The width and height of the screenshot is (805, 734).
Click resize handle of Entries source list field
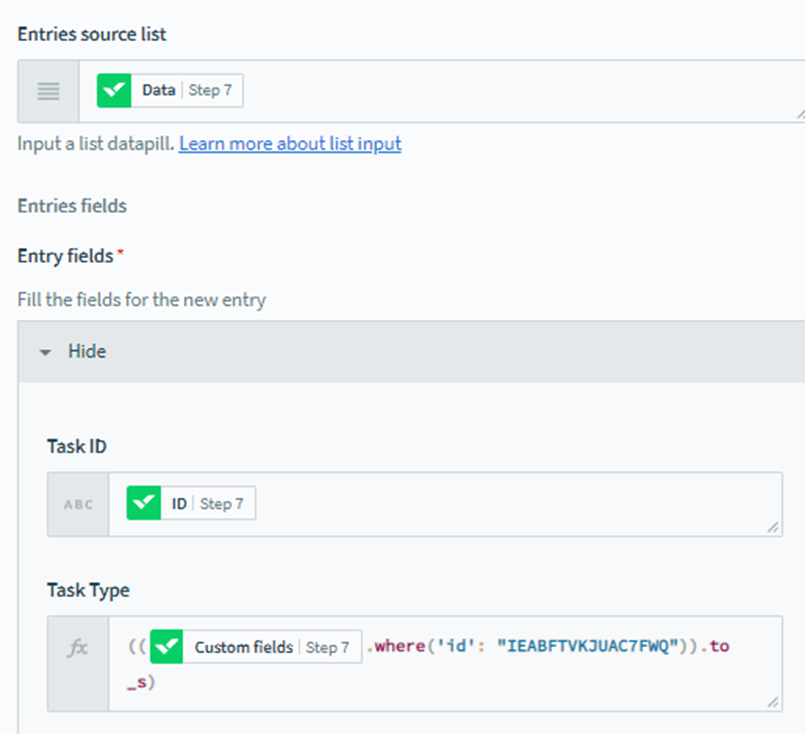(x=798, y=116)
